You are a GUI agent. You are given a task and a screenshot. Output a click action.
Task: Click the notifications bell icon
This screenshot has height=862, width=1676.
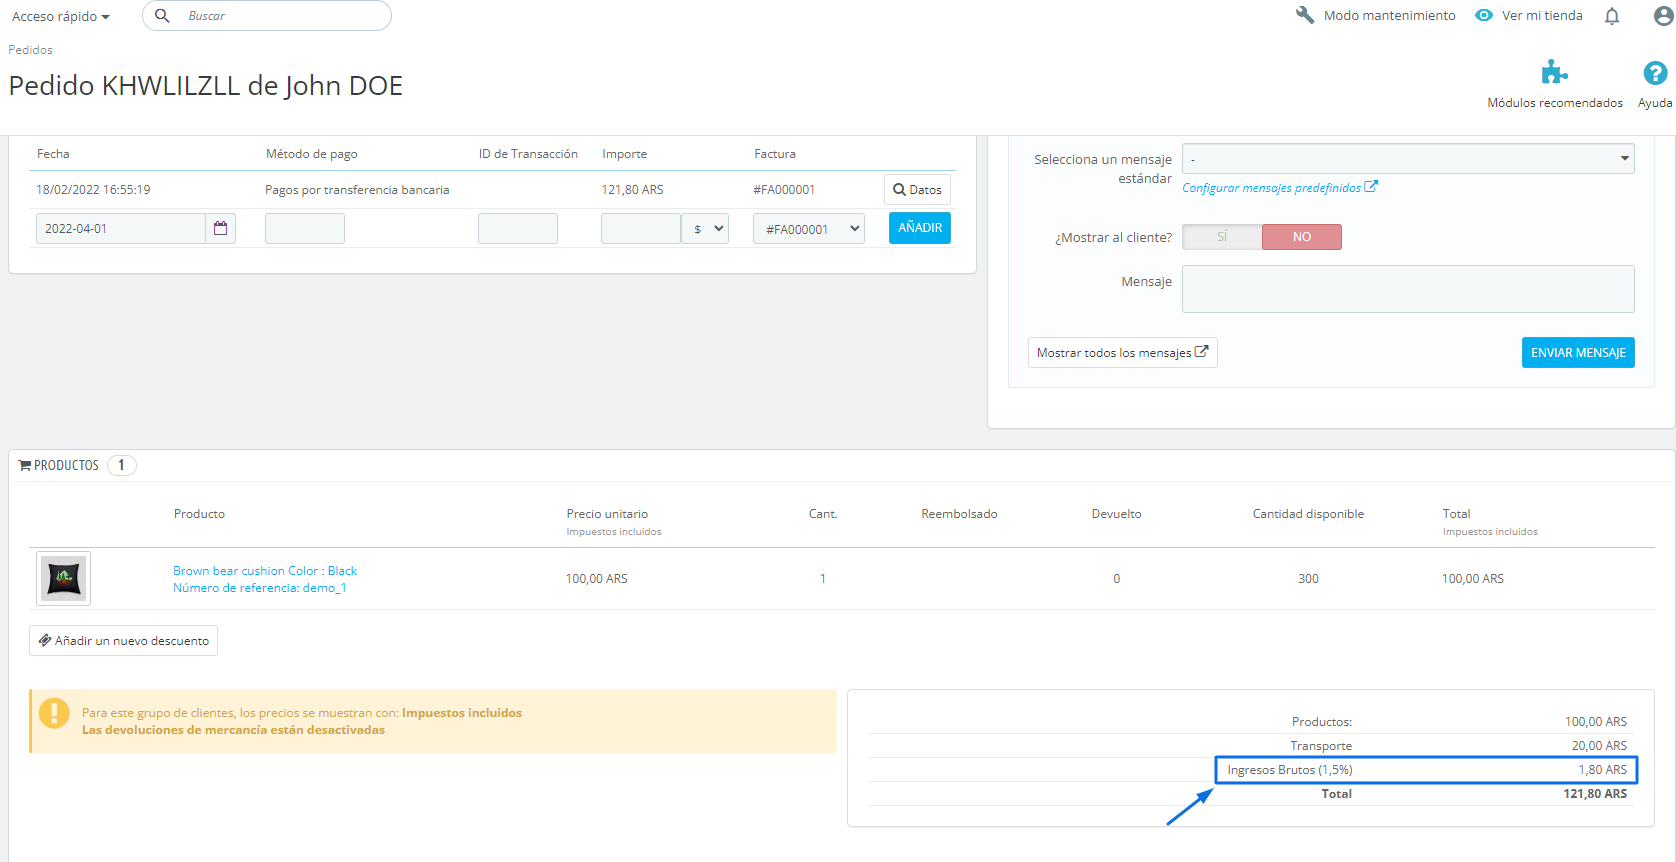point(1612,16)
